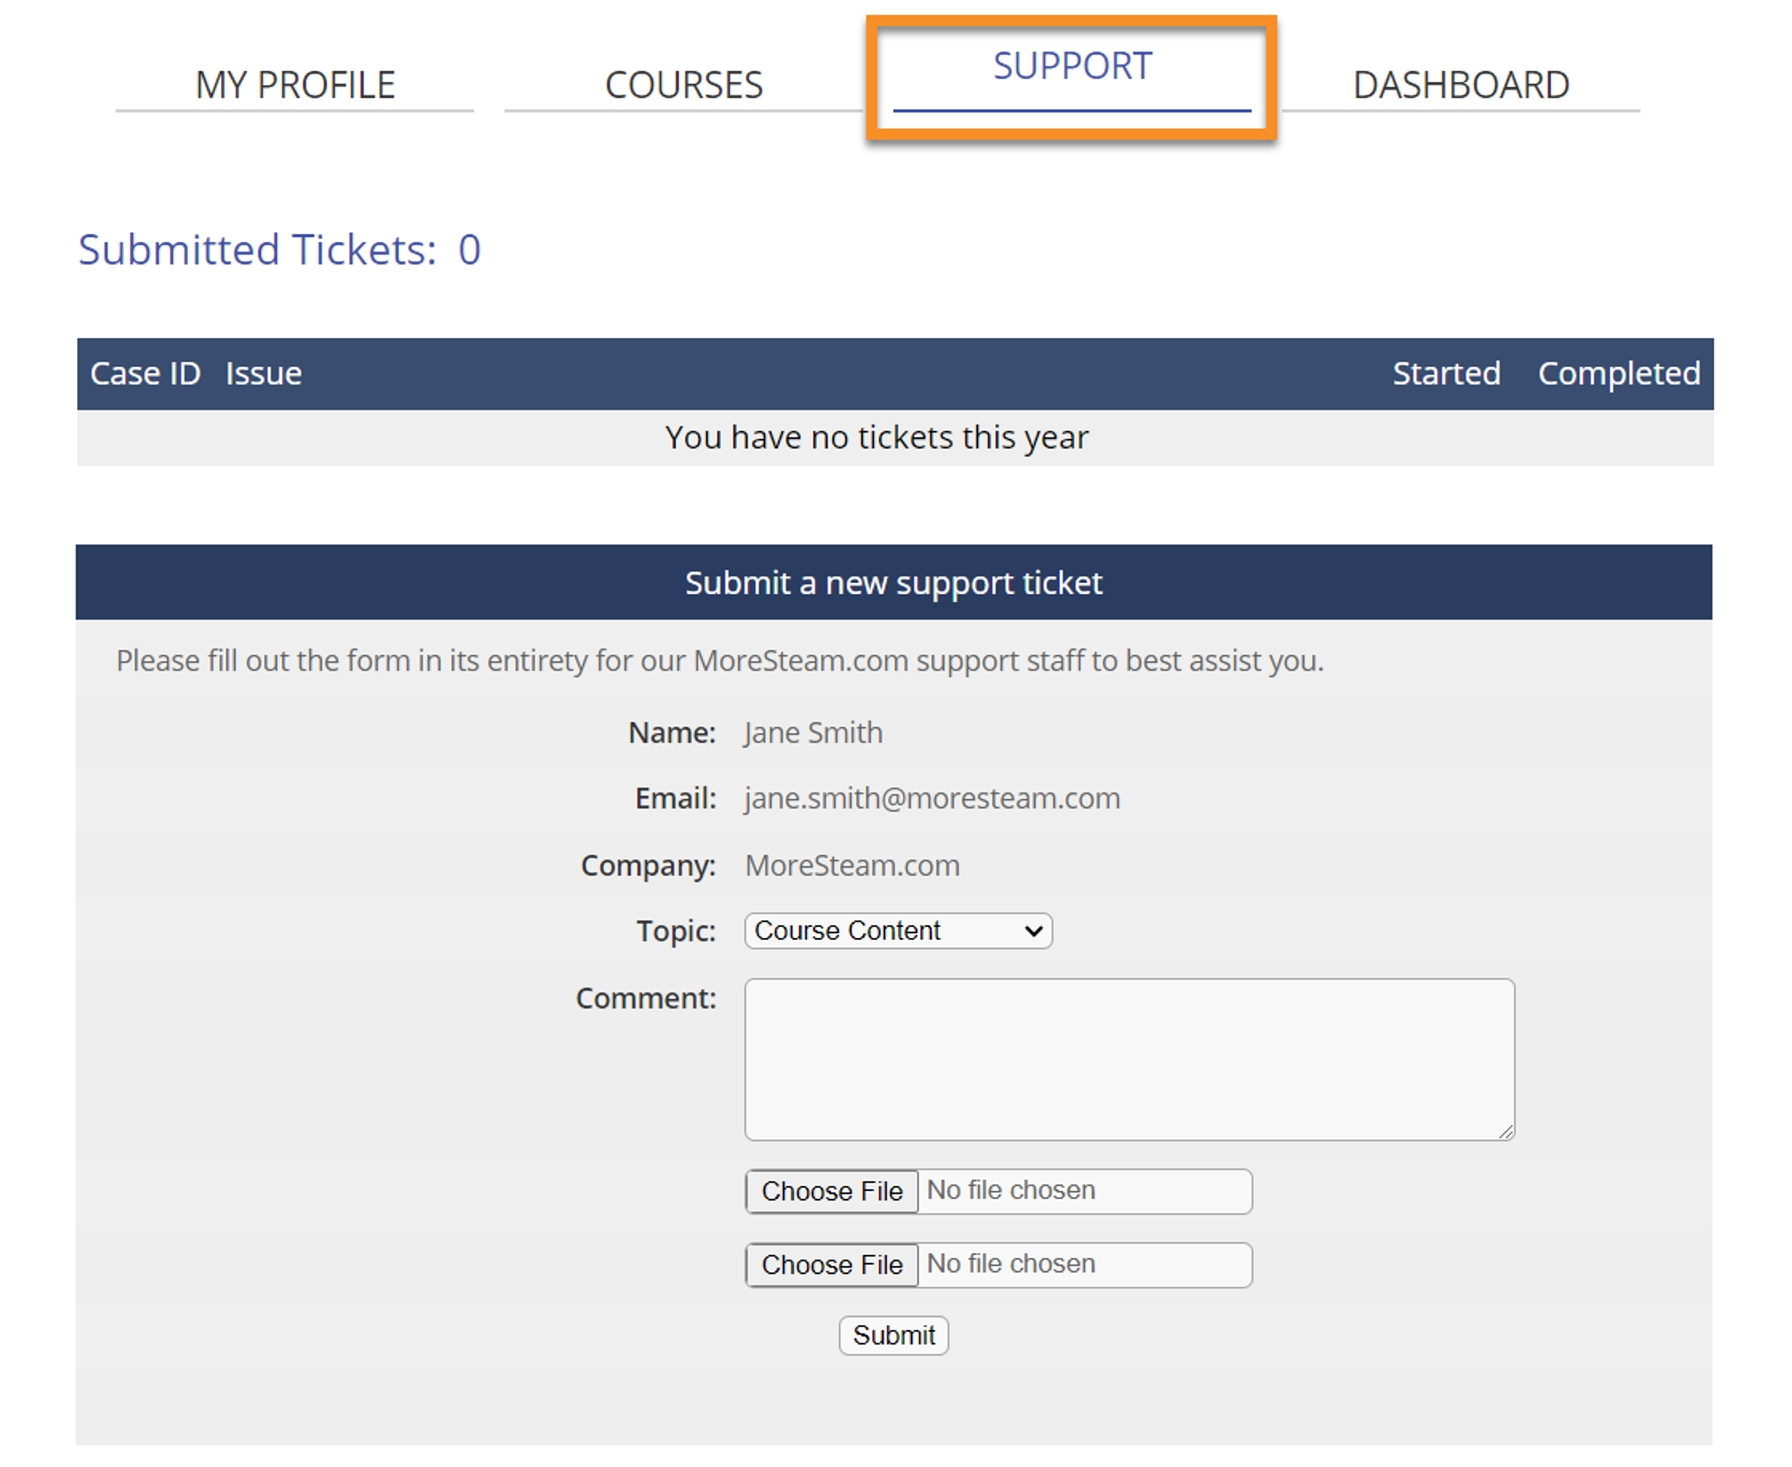Select the SUPPORT tab
Screen dimensions: 1792x1467
[x=1072, y=67]
